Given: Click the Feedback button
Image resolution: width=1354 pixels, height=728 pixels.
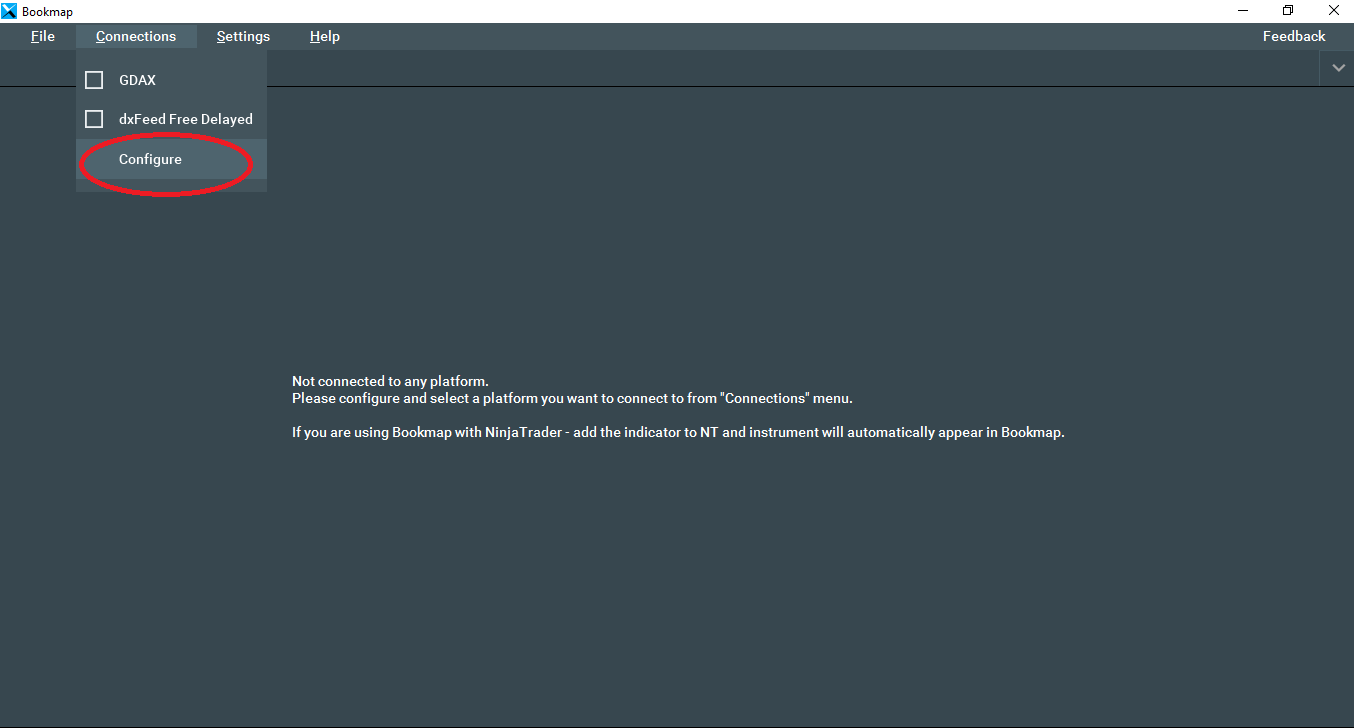Looking at the screenshot, I should 1293,37.
